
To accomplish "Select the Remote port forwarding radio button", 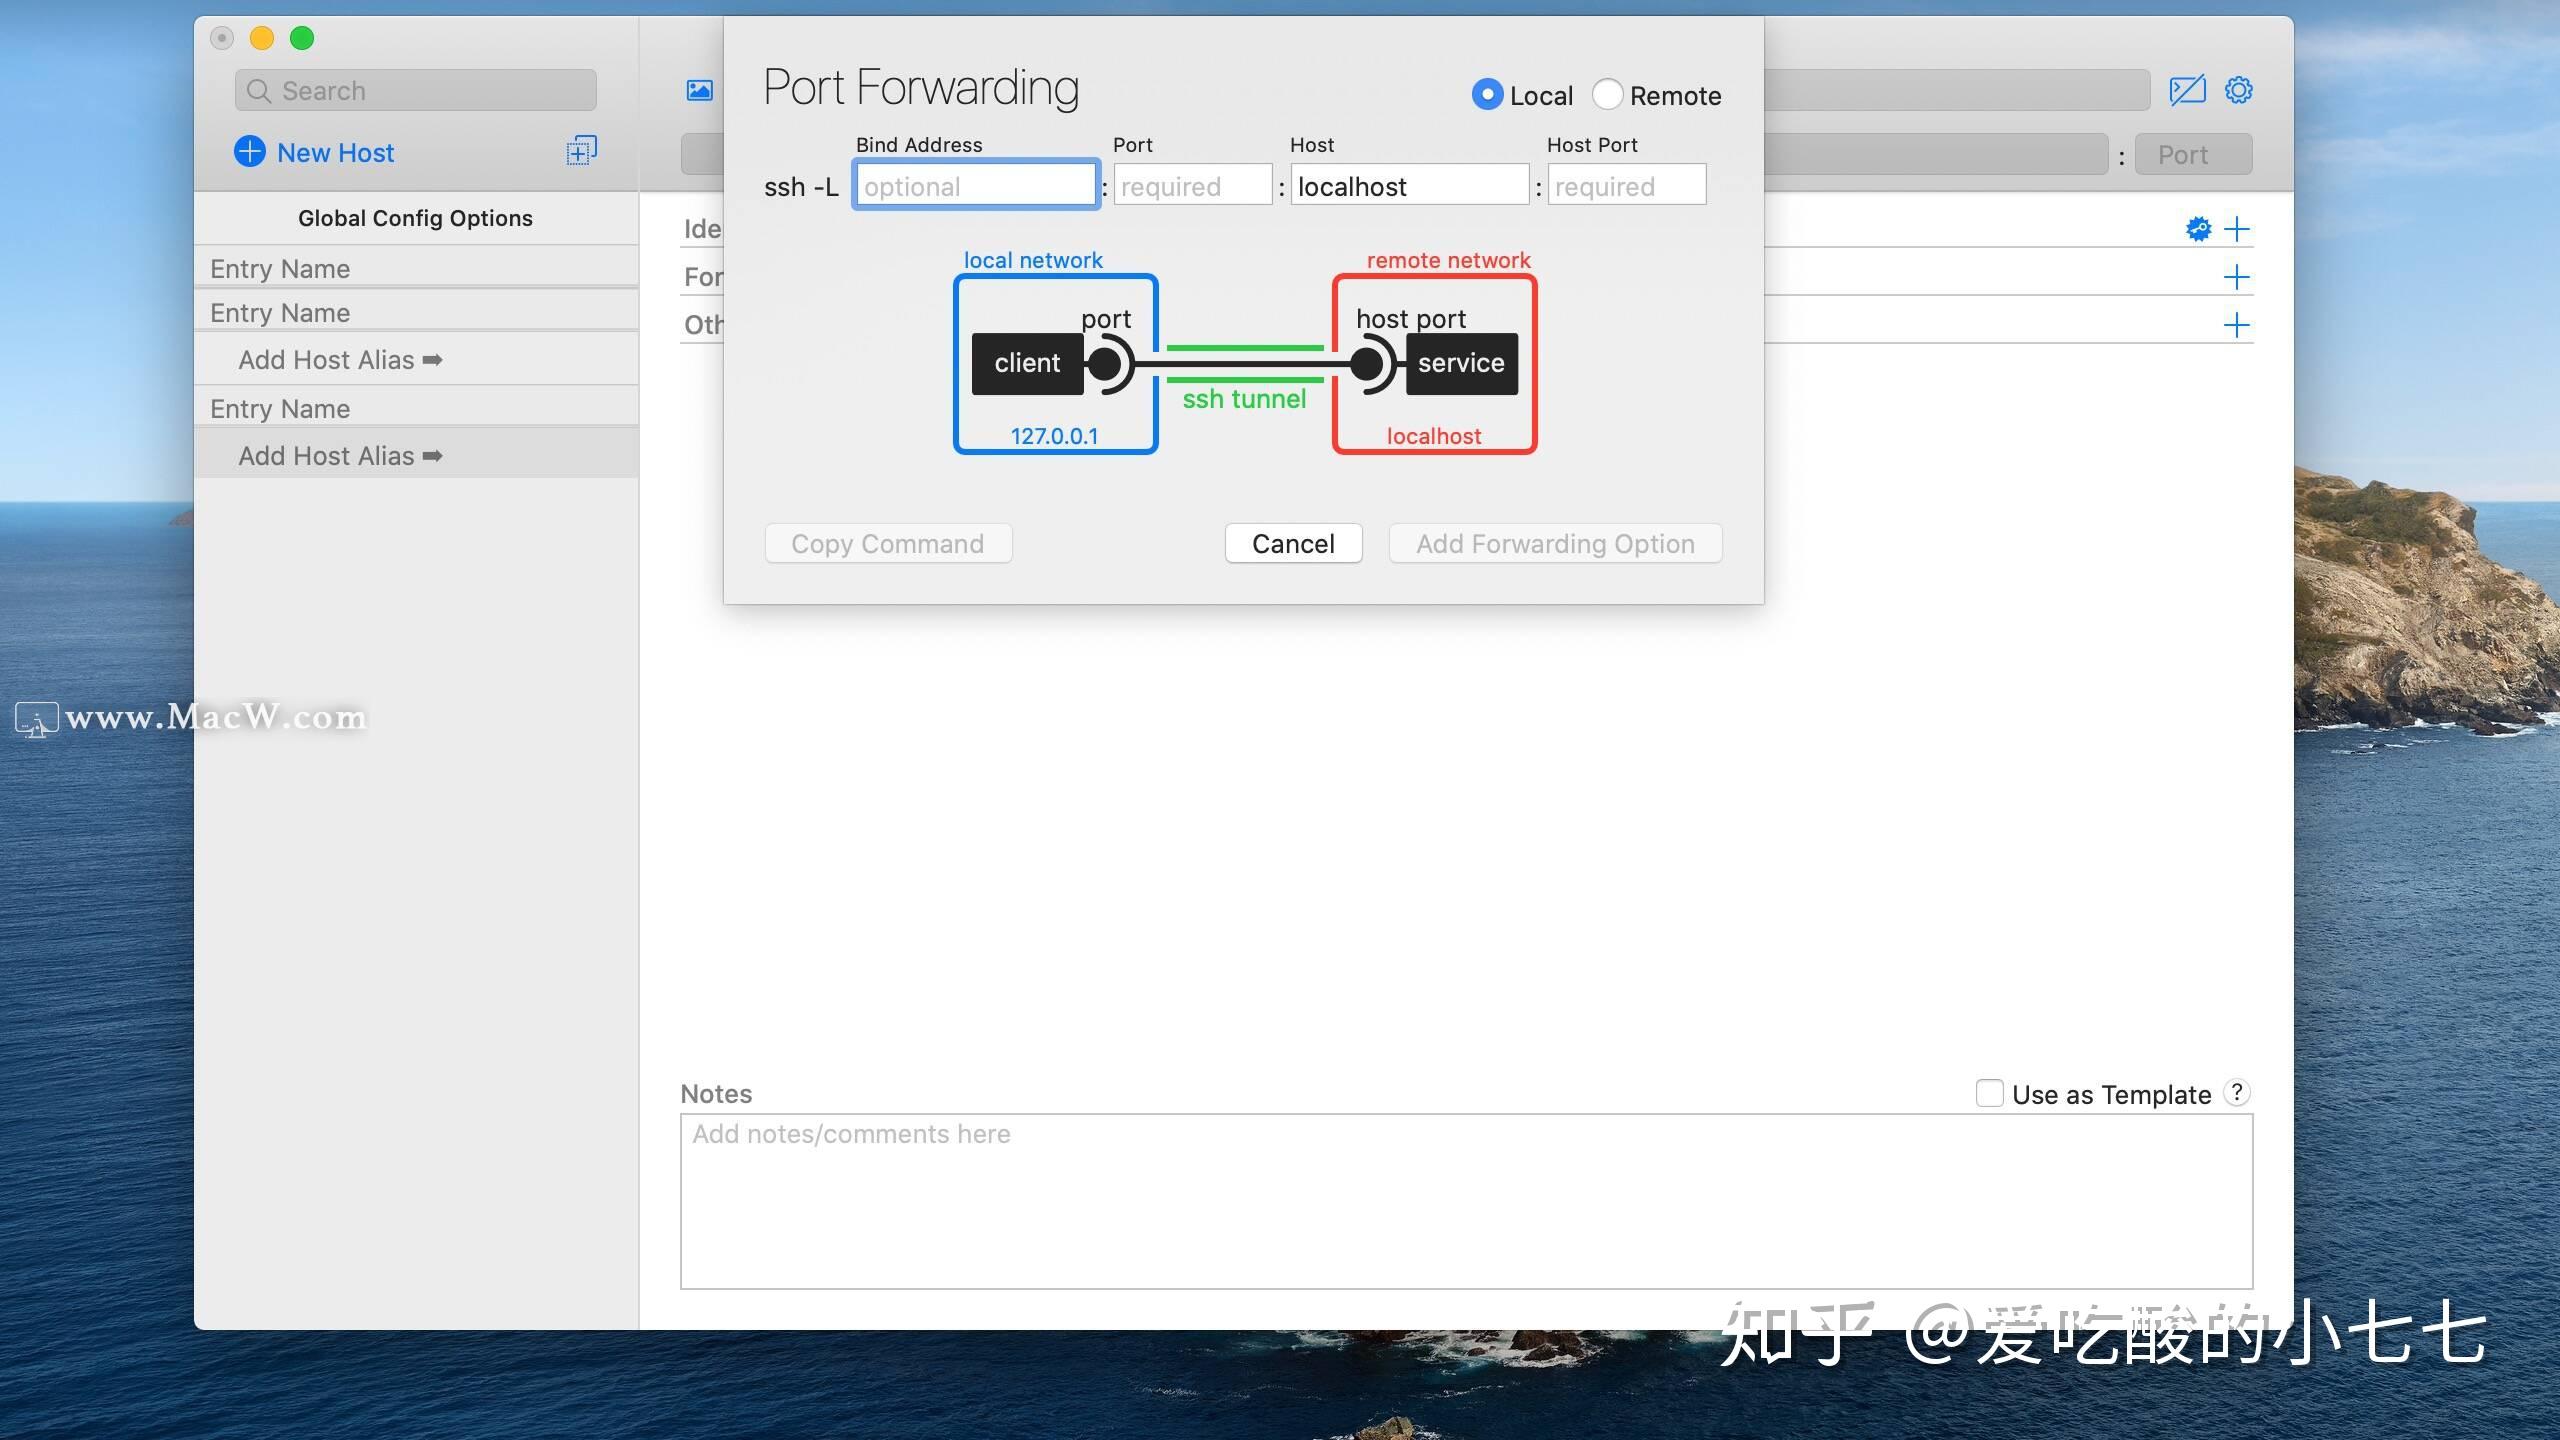I will pyautogui.click(x=1607, y=94).
